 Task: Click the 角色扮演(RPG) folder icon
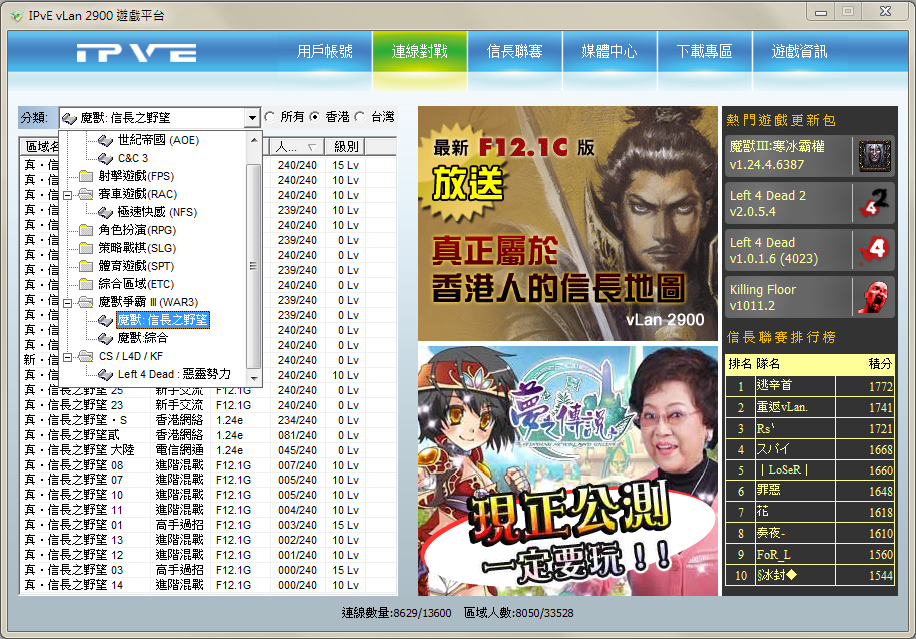(x=85, y=230)
